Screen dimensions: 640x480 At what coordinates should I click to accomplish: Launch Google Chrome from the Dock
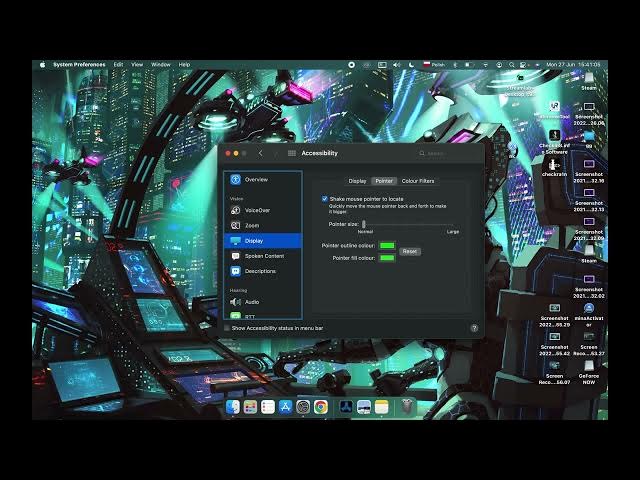(x=321, y=407)
